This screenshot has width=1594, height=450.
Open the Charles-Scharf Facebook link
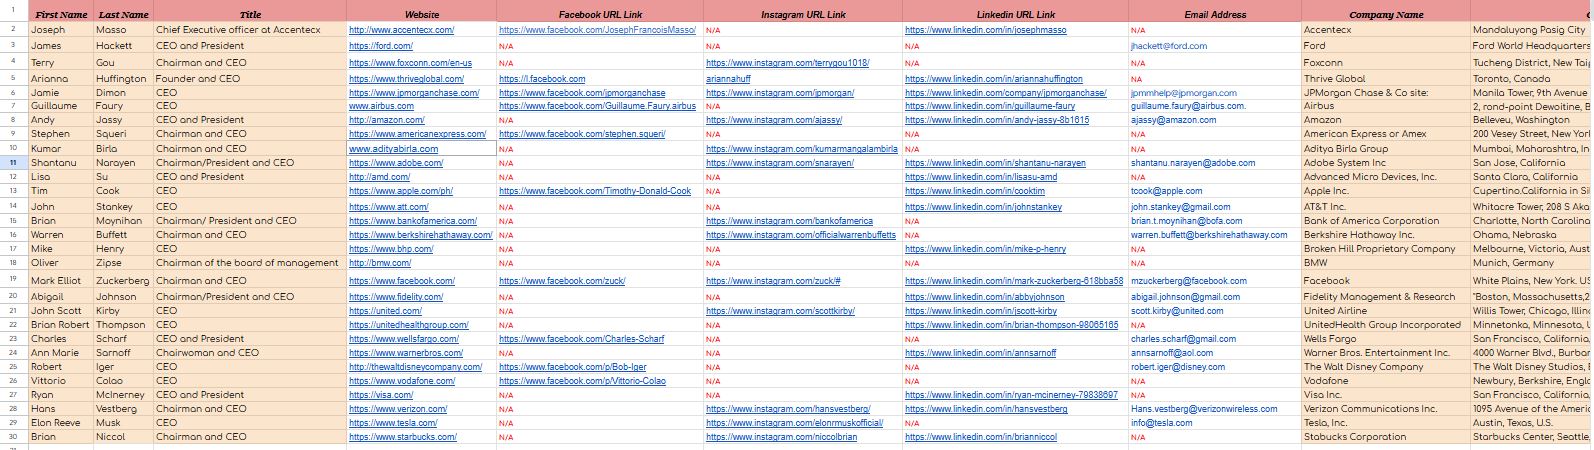click(581, 339)
